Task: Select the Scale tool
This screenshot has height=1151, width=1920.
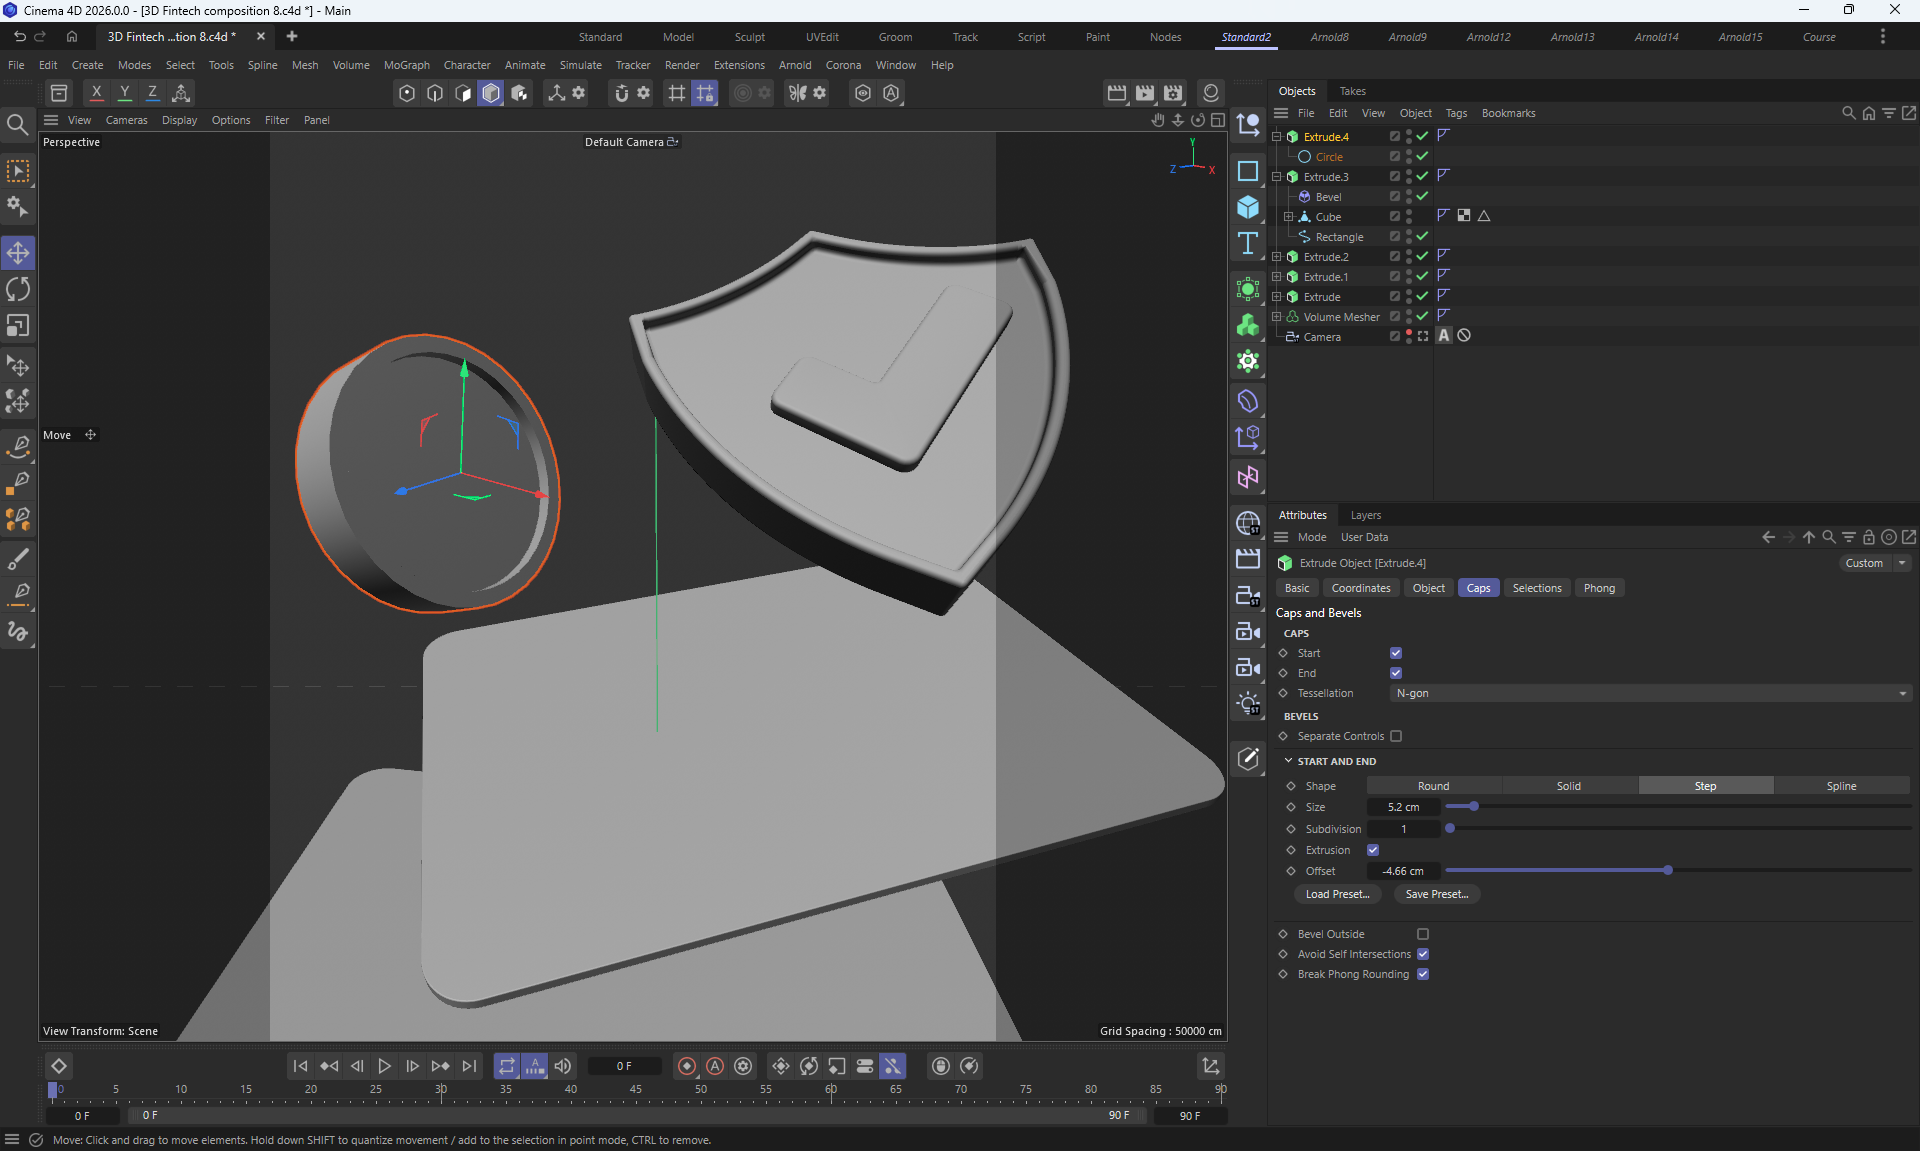Action: point(18,326)
